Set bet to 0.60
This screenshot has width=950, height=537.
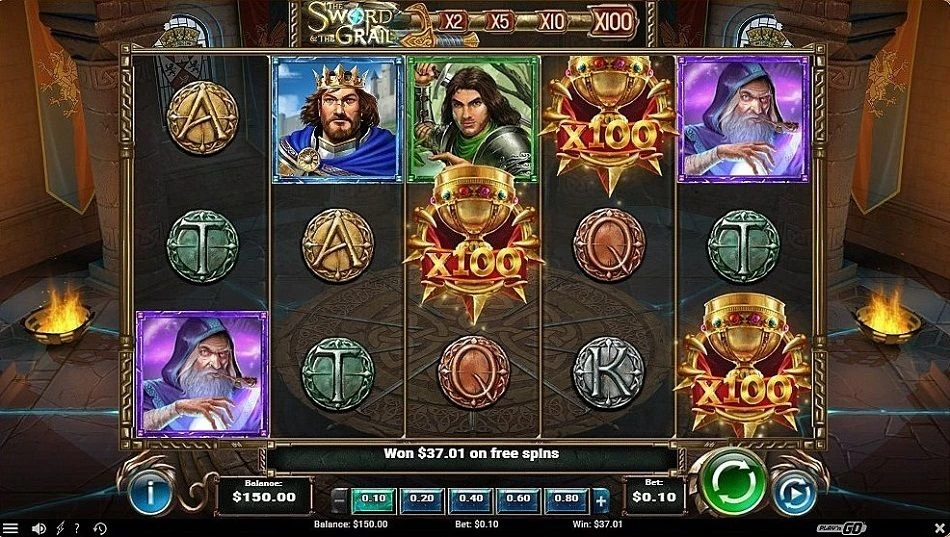(x=519, y=500)
